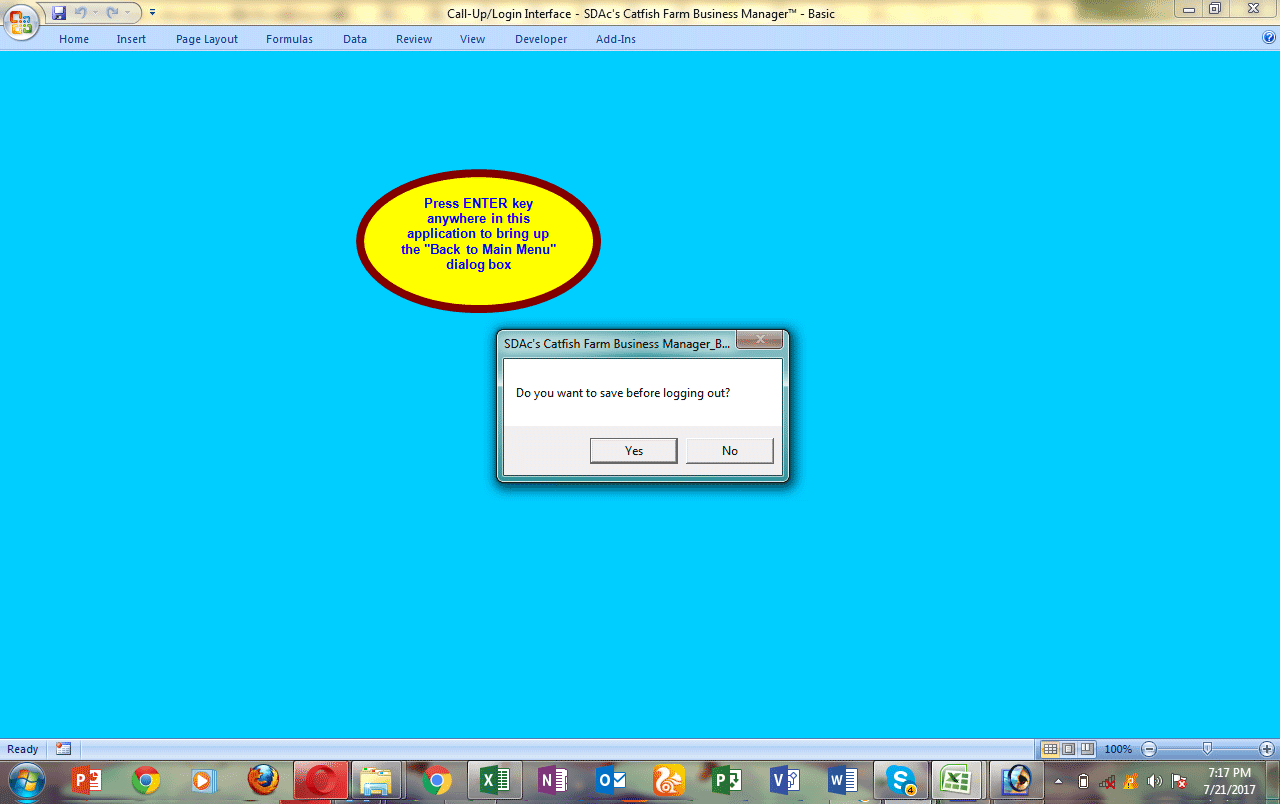Switch to the Add-Ins tab
The height and width of the screenshot is (804, 1280).
point(616,39)
